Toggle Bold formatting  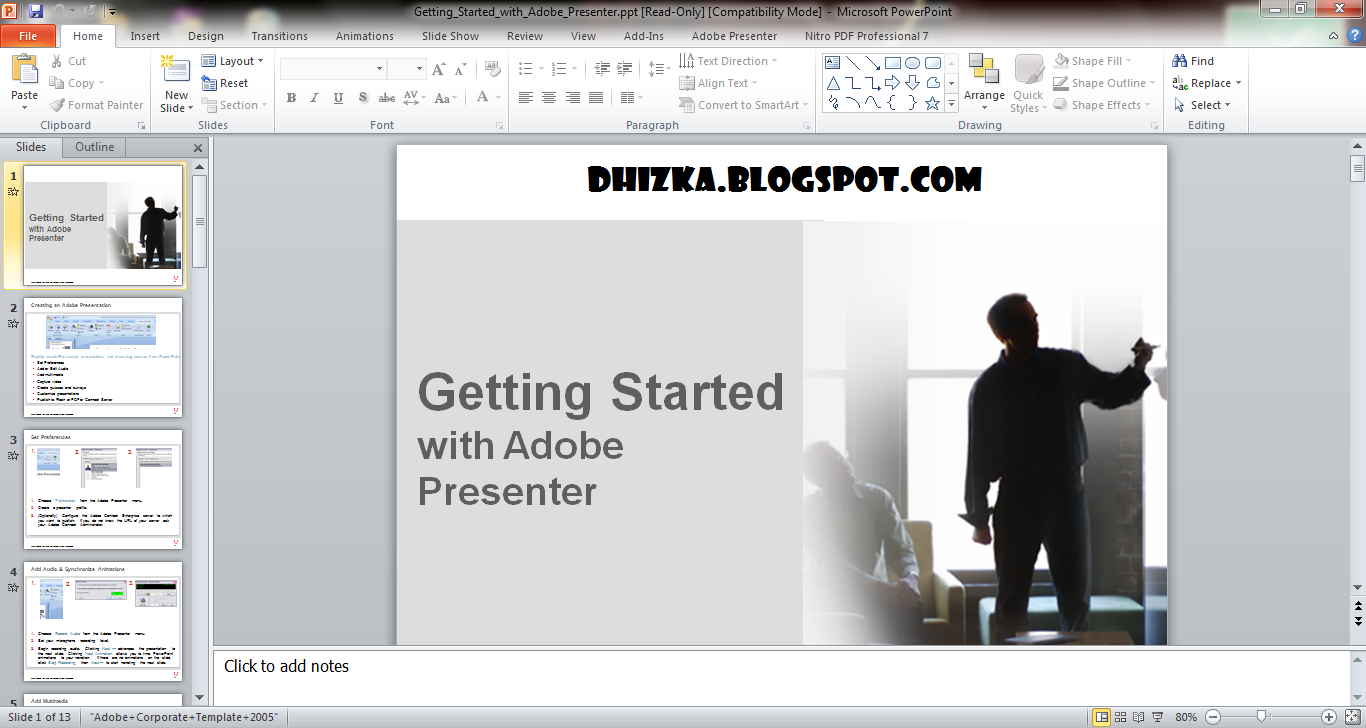[x=291, y=97]
